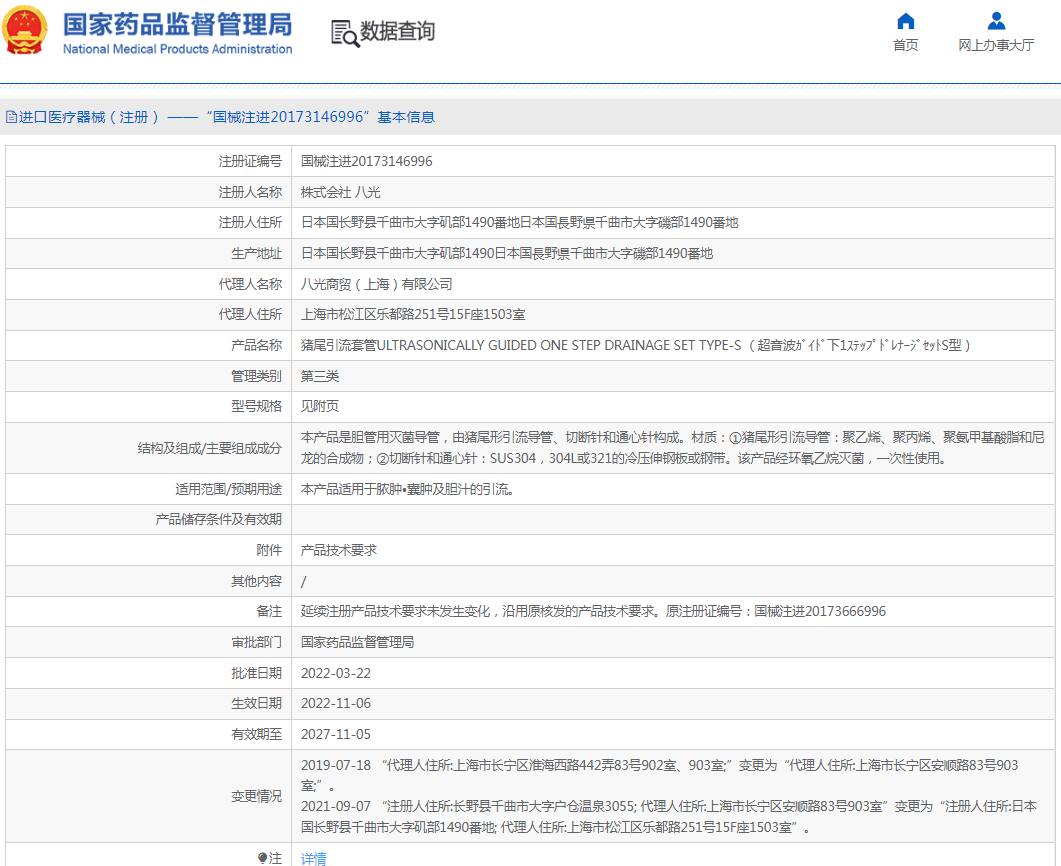Click the 有效期至 value 2027-11-05

(336, 734)
